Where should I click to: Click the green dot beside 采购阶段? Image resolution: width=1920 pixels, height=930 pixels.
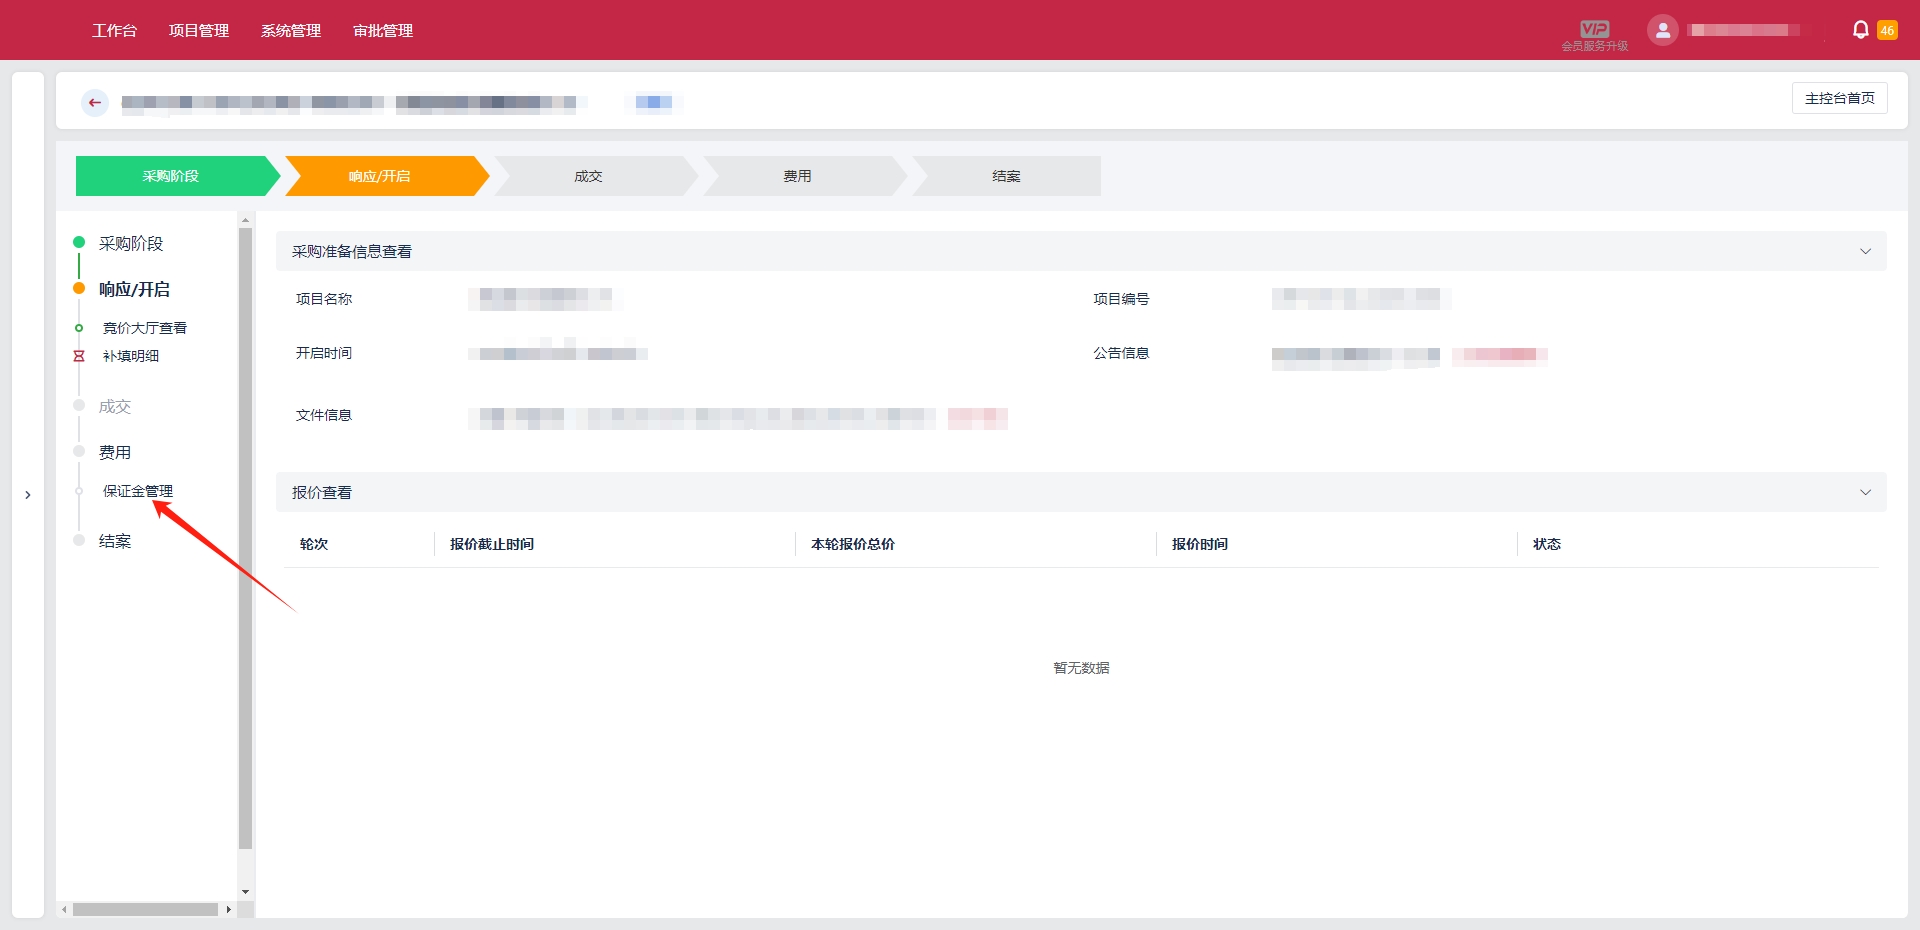click(x=79, y=242)
